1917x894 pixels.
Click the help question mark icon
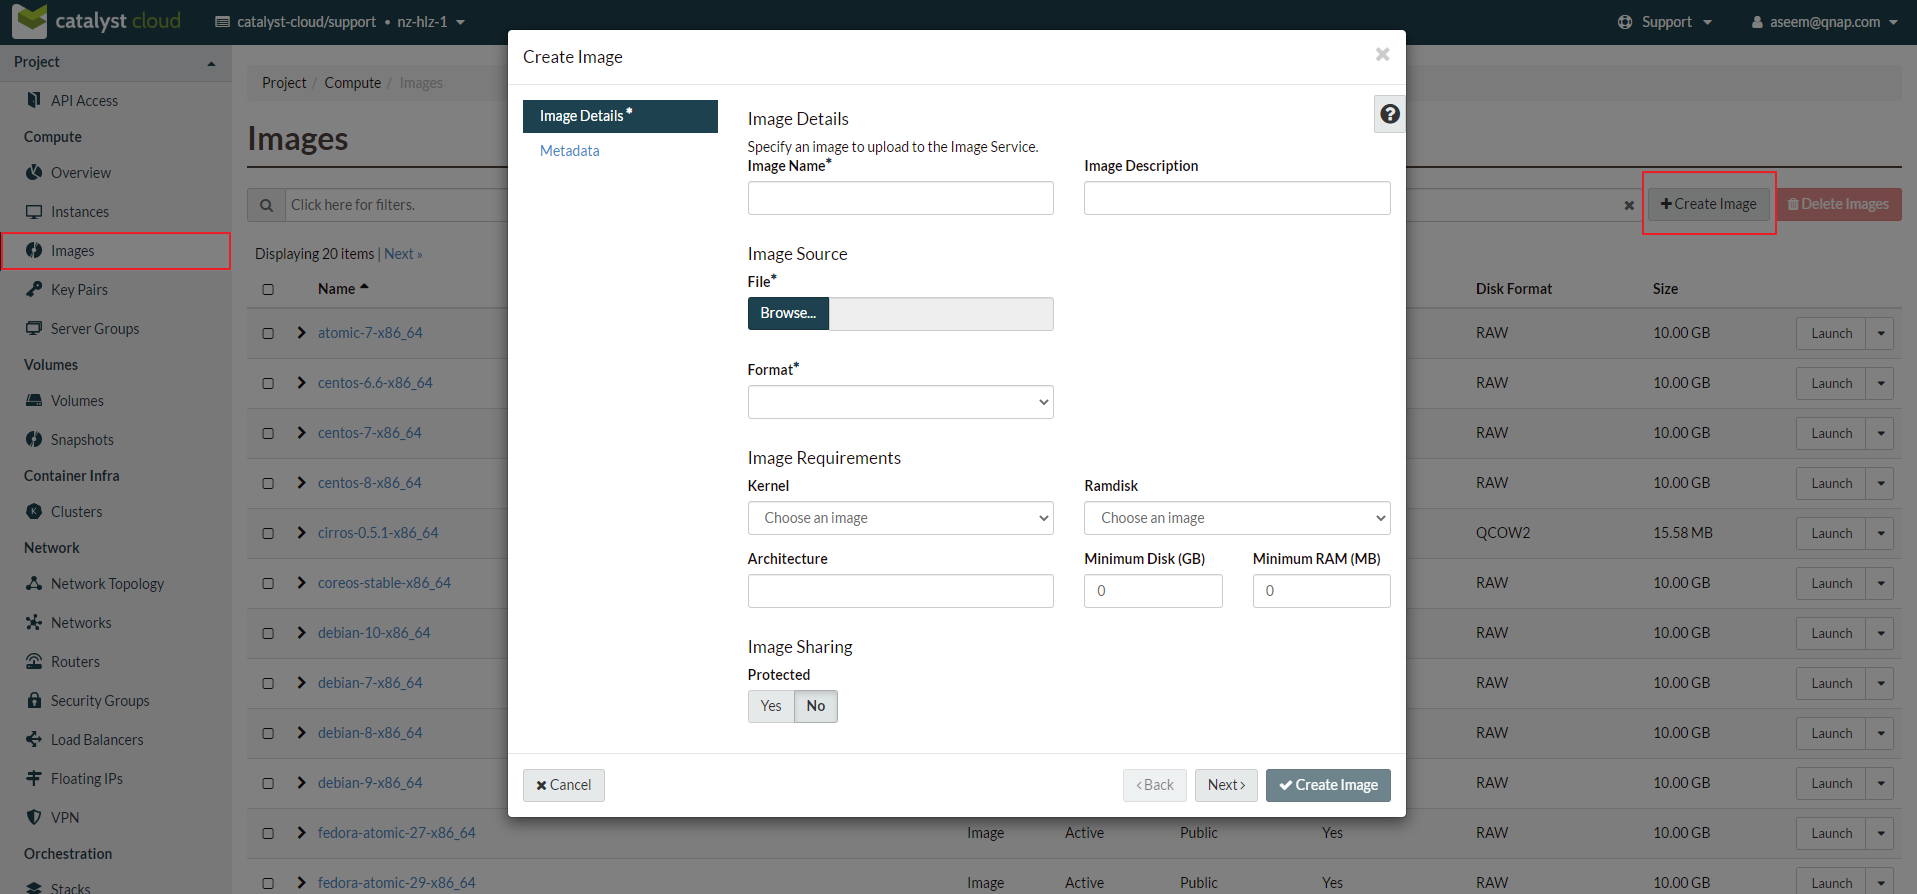tap(1389, 114)
